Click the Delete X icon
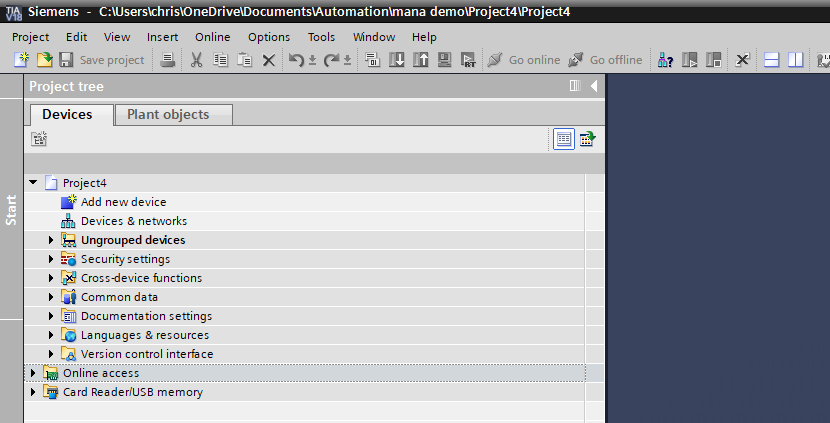This screenshot has height=423, width=830. click(x=269, y=60)
